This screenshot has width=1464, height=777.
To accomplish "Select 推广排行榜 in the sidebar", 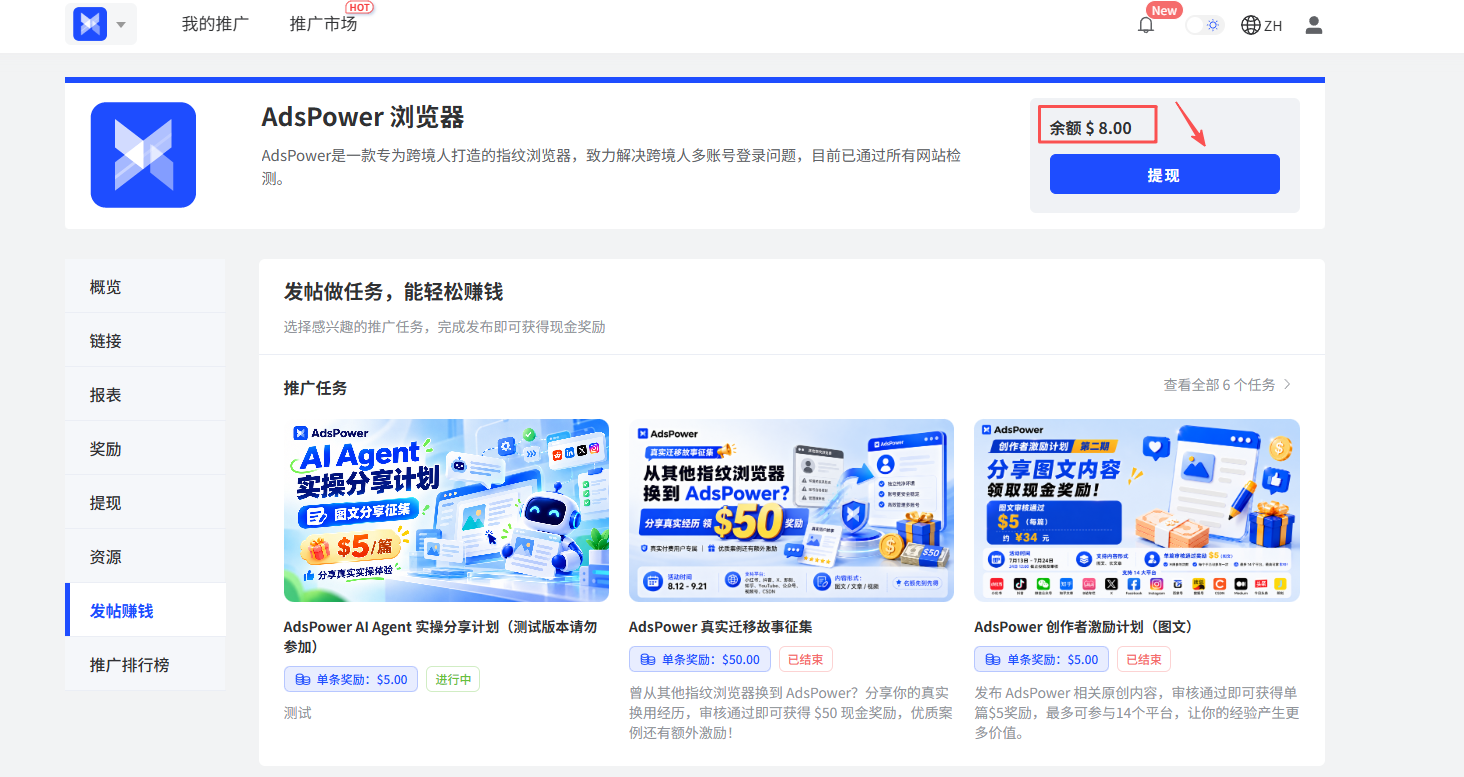I will pyautogui.click(x=145, y=664).
